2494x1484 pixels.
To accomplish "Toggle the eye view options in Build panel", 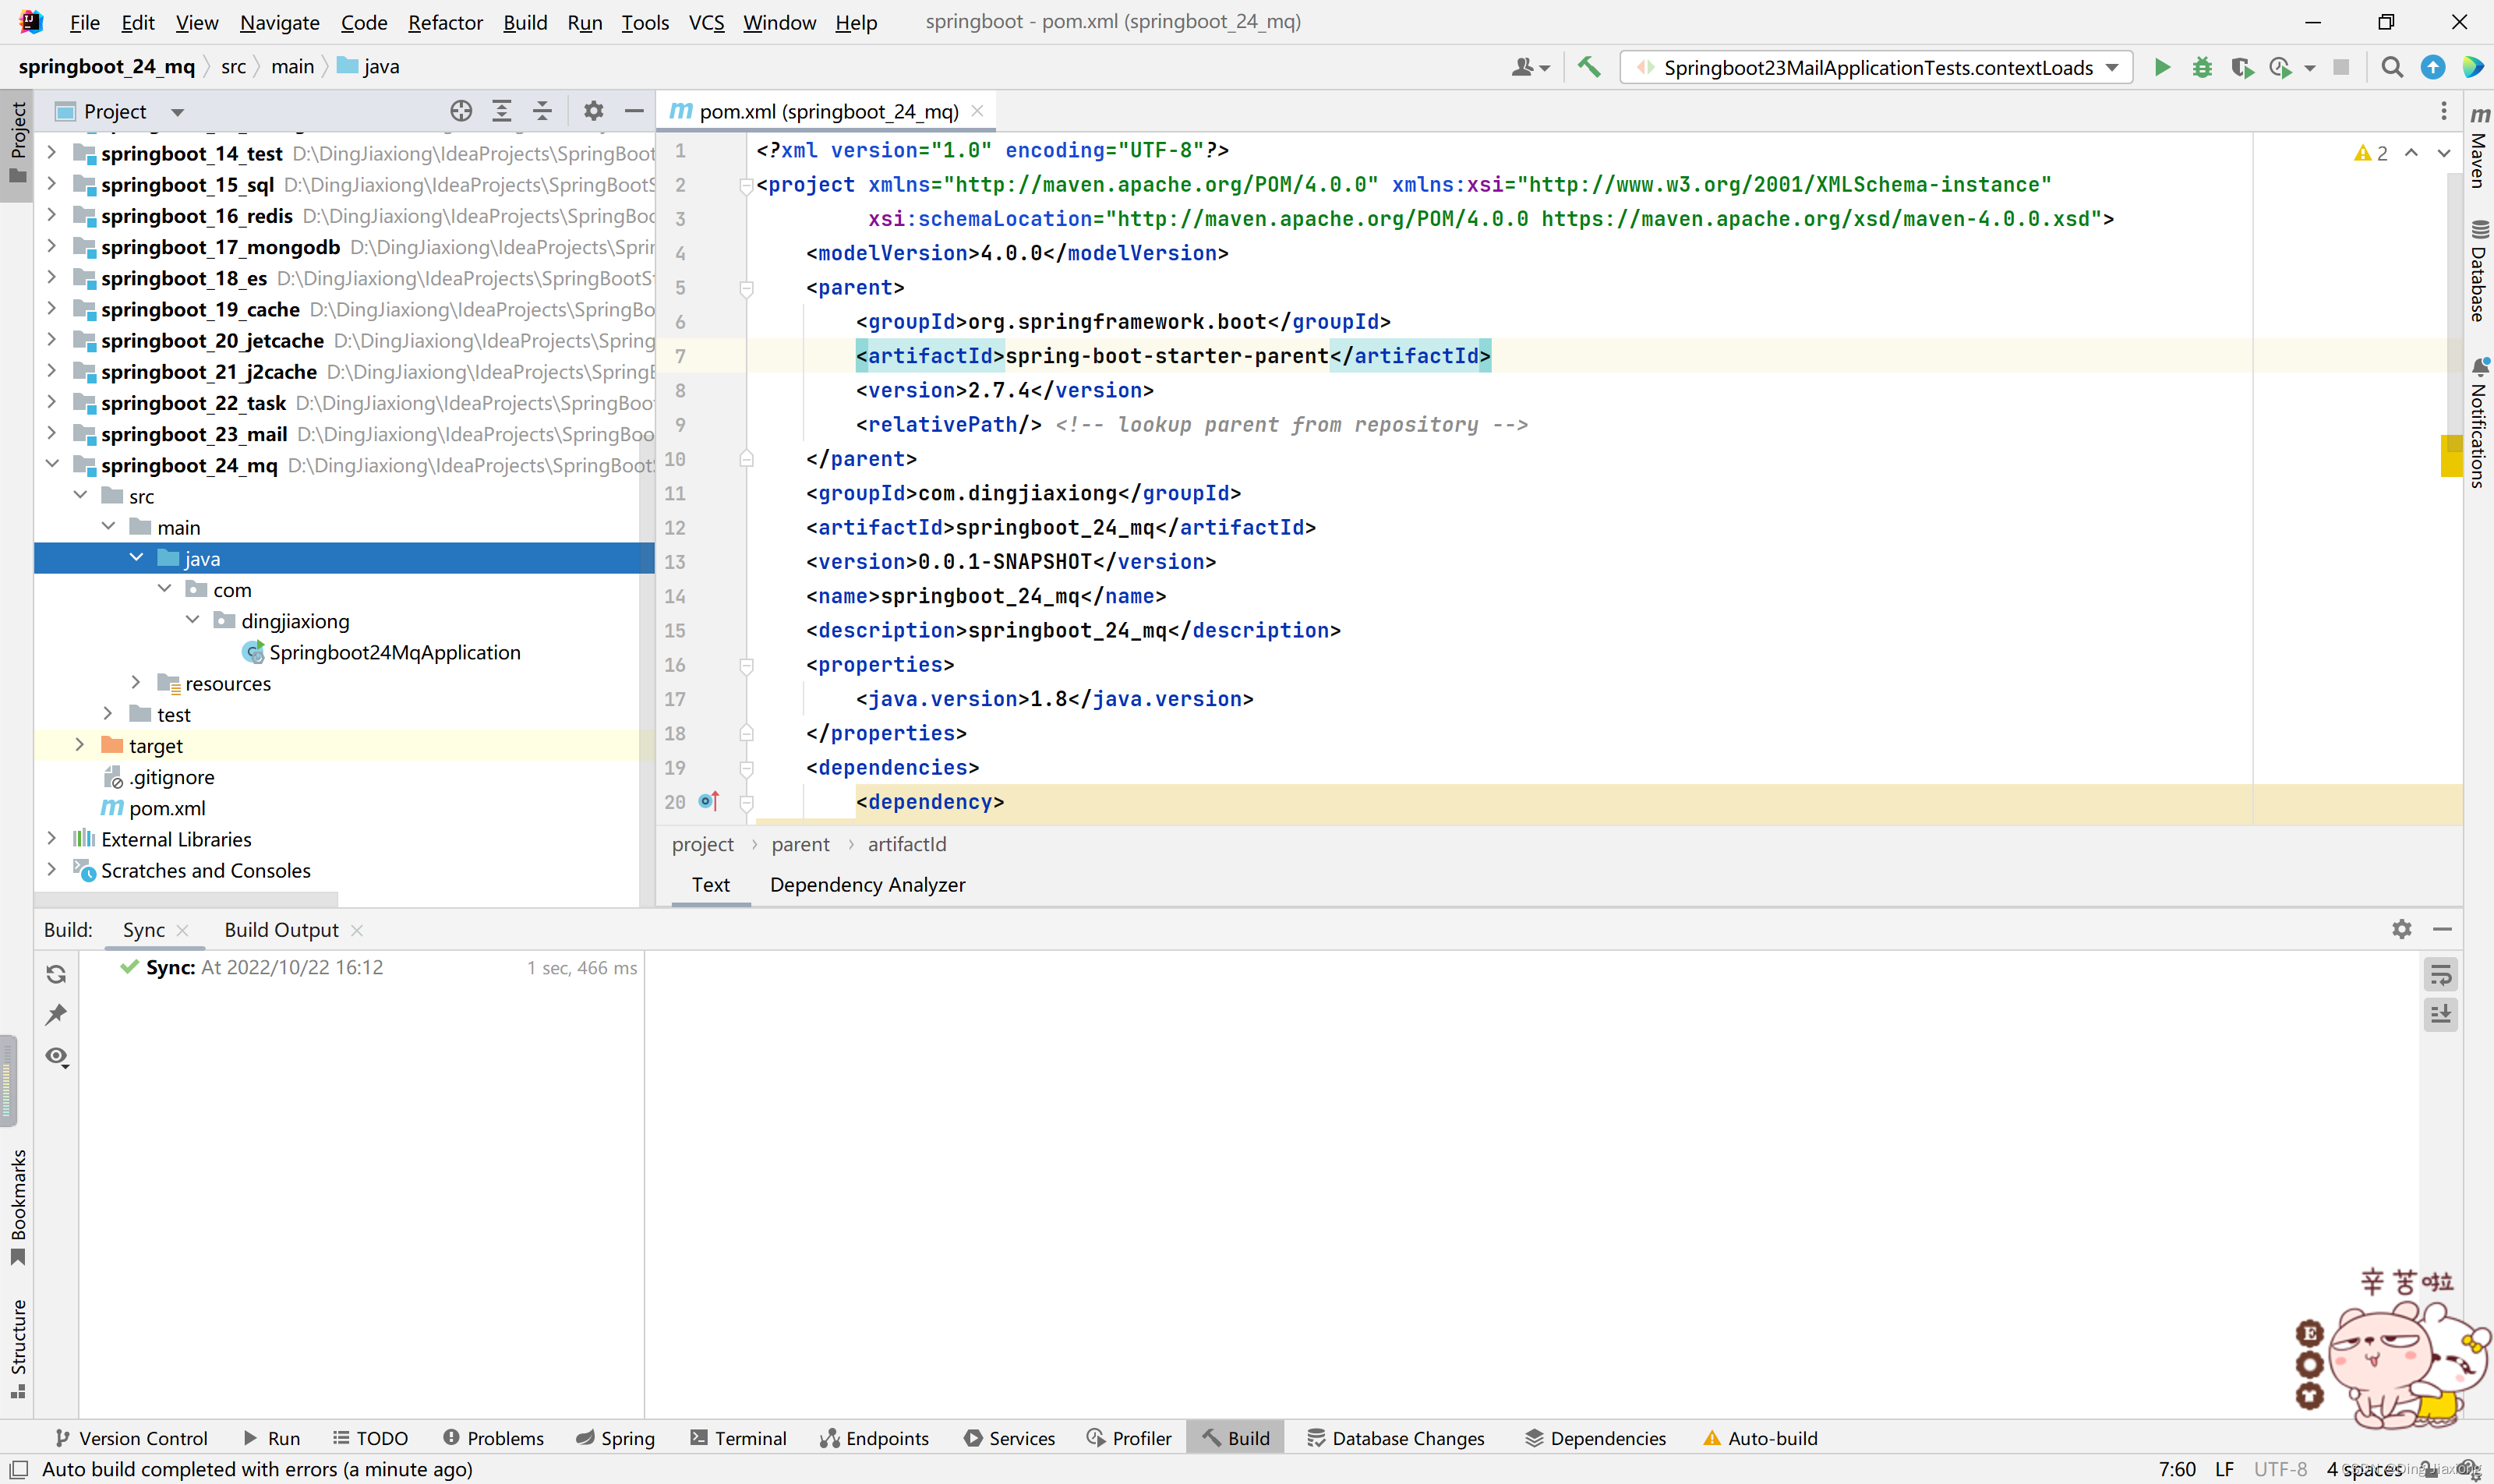I will coord(56,1056).
